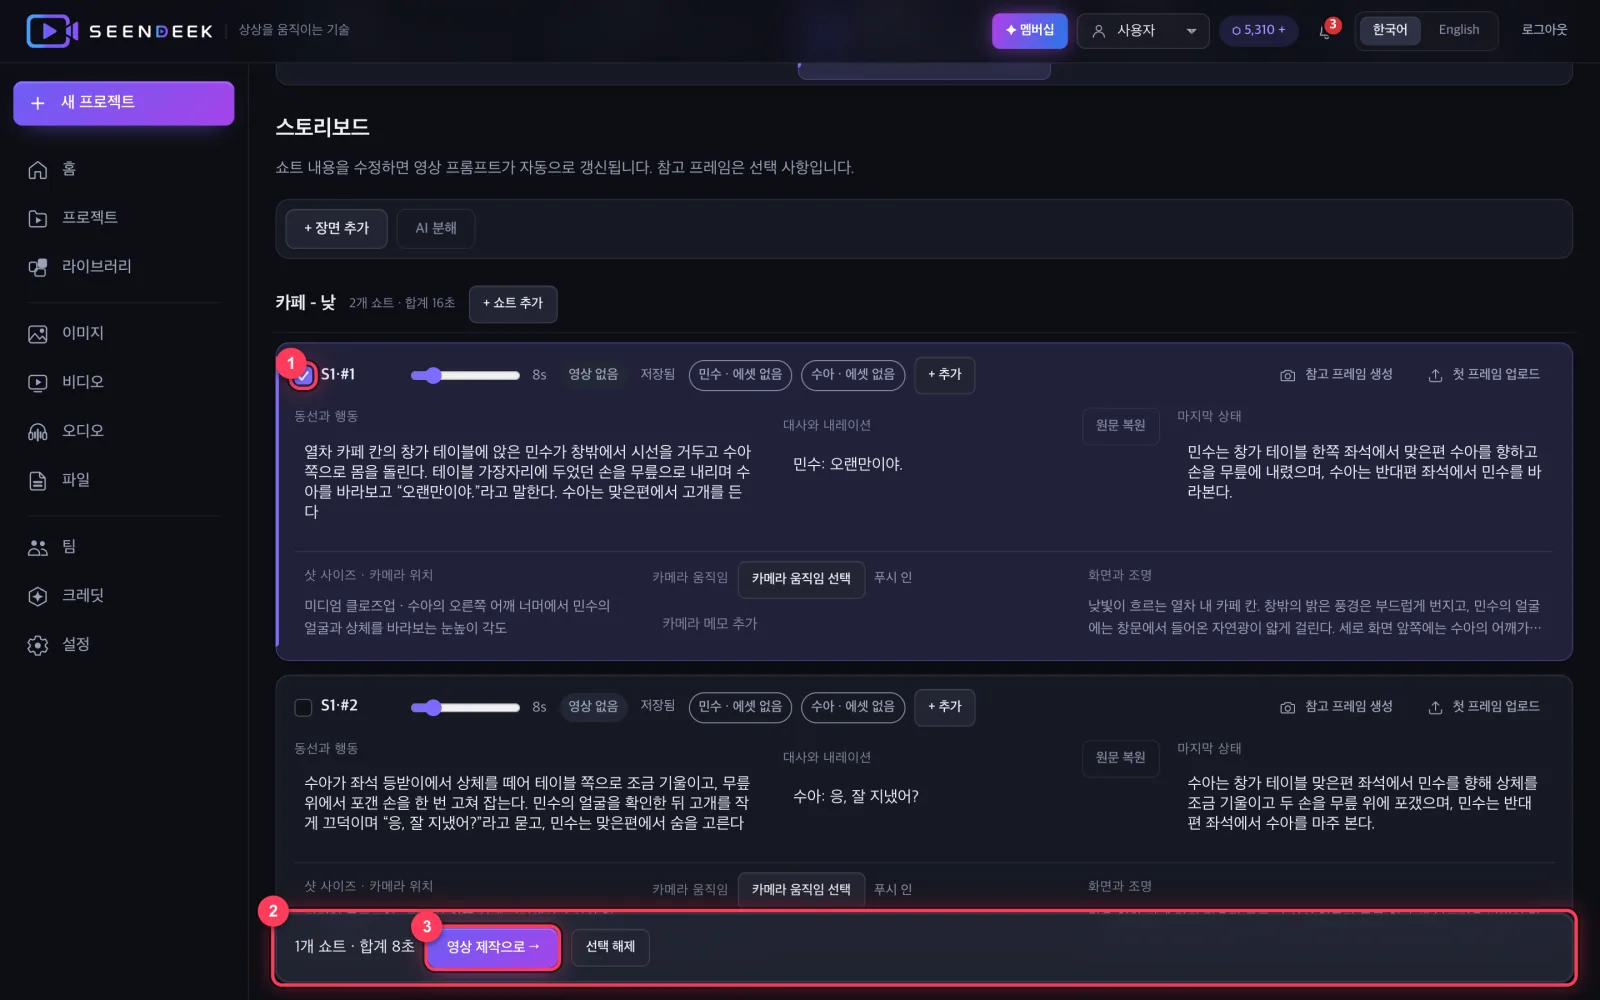The image size is (1600, 1000).
Task: Add a character asset to S1·#1
Action: 944,375
